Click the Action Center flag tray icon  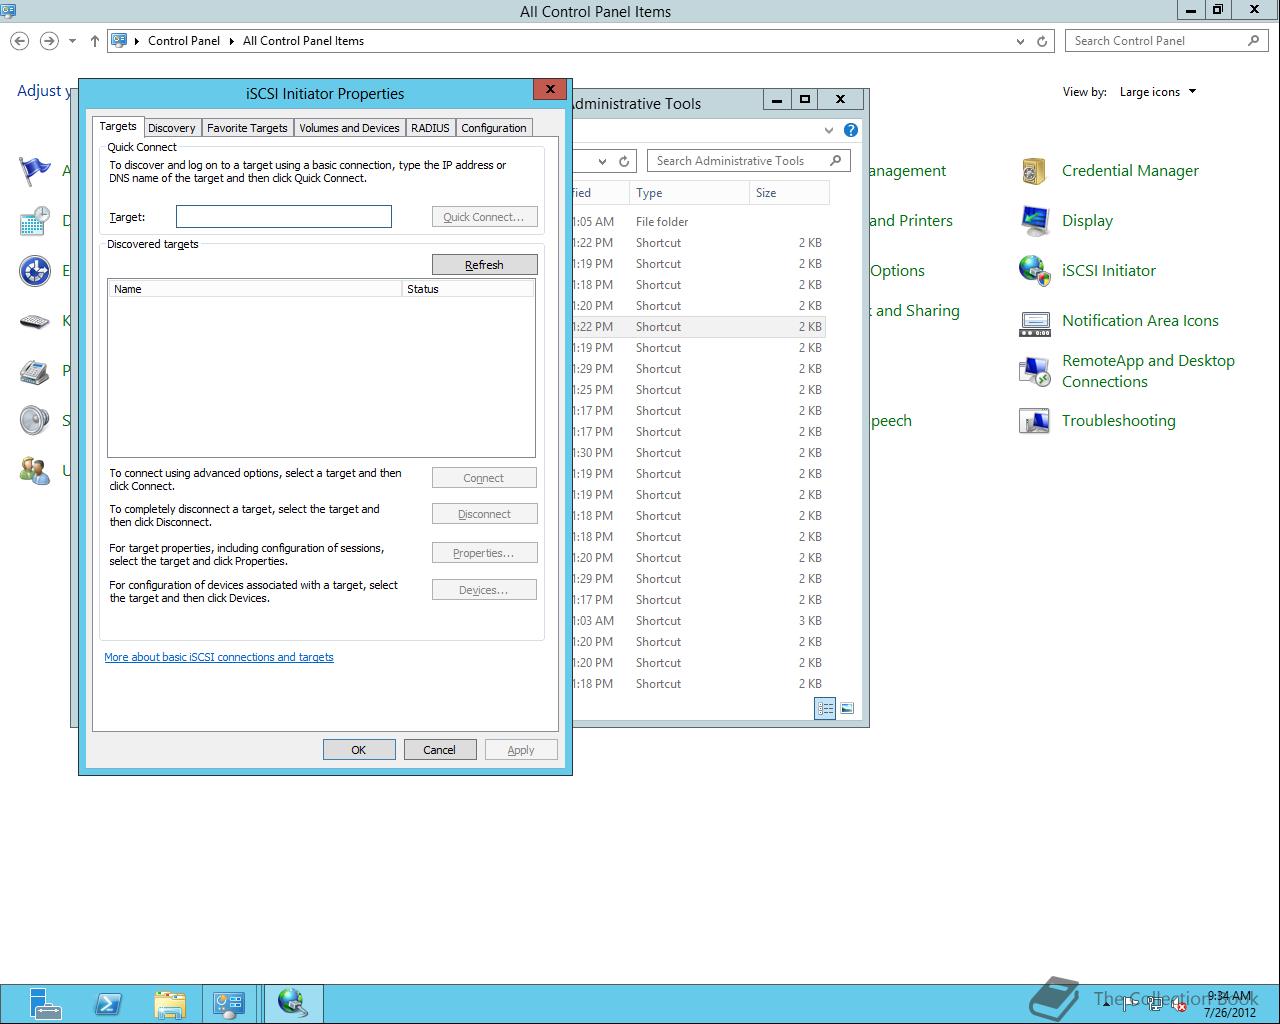pos(1130,1005)
